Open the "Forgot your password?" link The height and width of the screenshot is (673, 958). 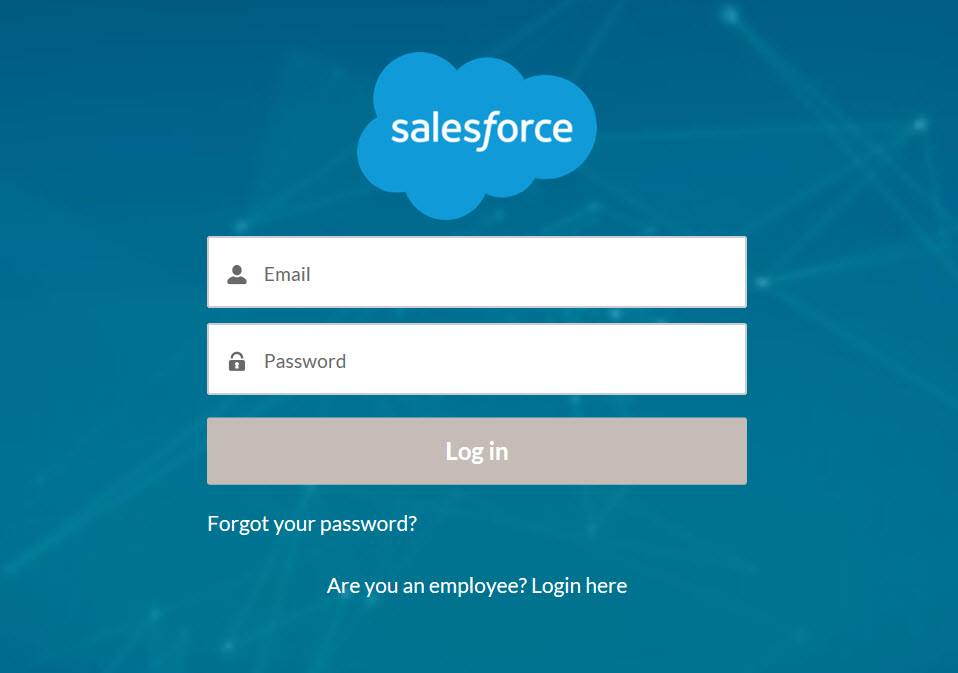click(x=312, y=523)
